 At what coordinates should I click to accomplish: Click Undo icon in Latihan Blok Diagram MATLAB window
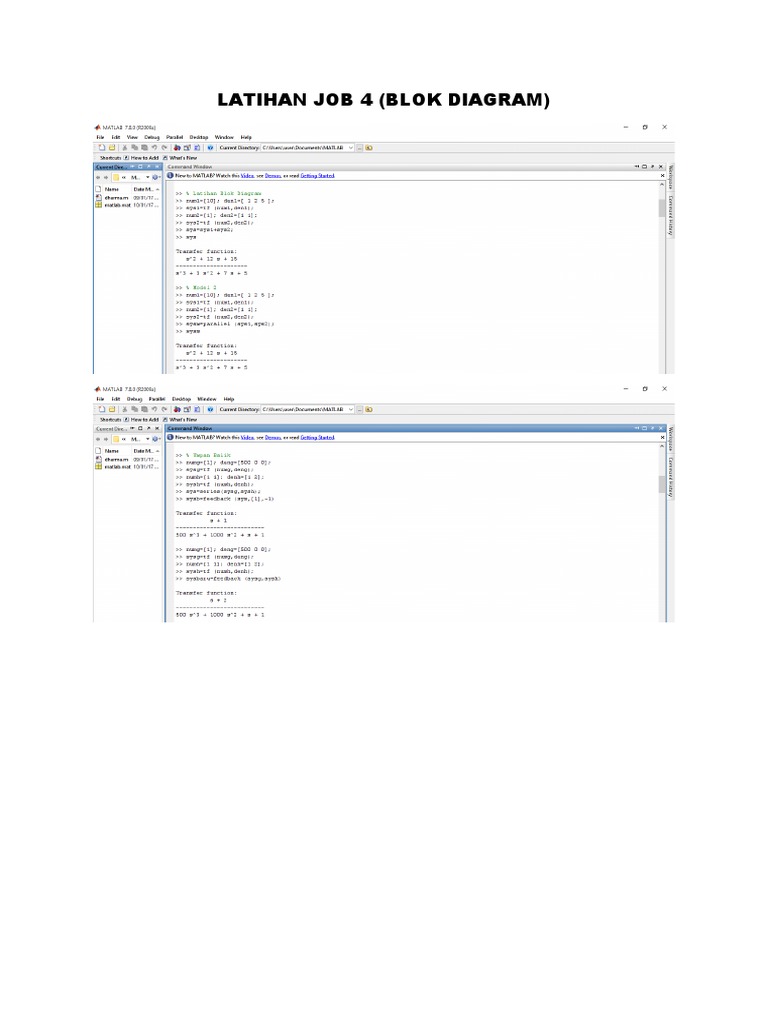click(x=154, y=148)
